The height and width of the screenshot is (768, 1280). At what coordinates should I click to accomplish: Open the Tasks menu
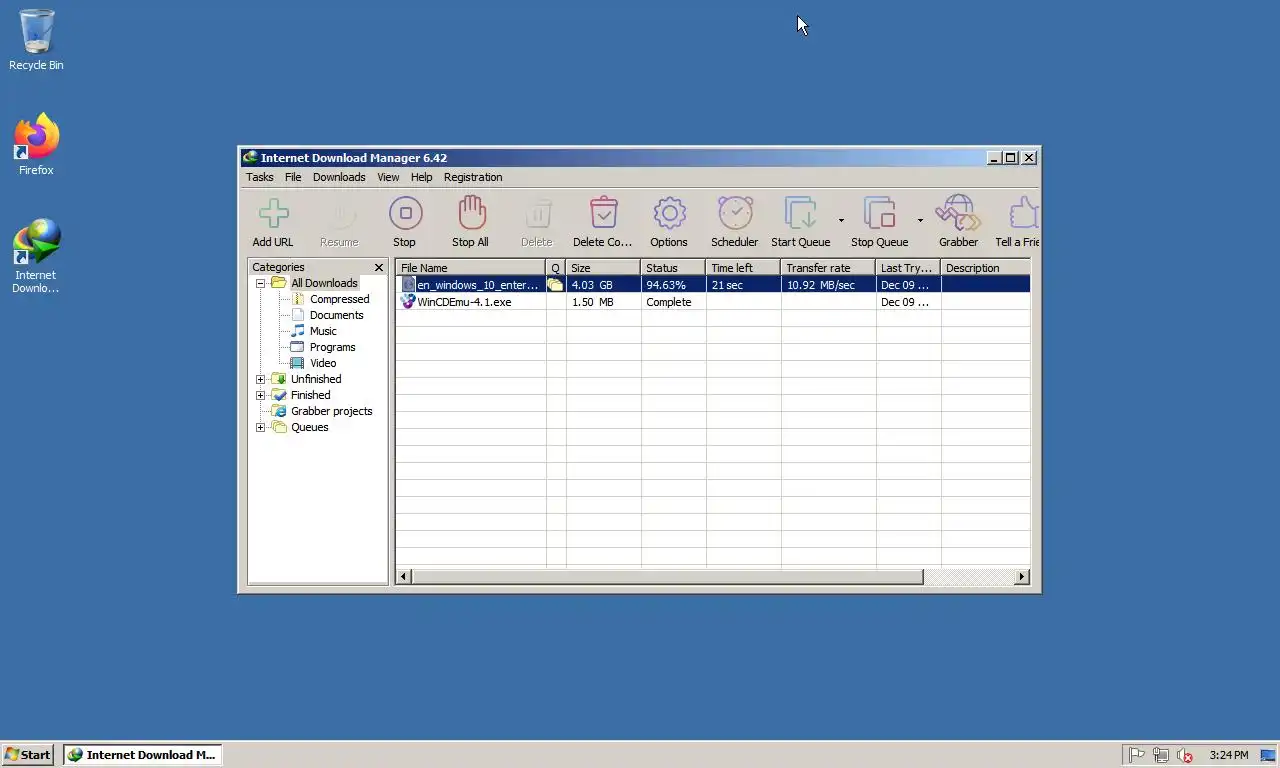(260, 177)
